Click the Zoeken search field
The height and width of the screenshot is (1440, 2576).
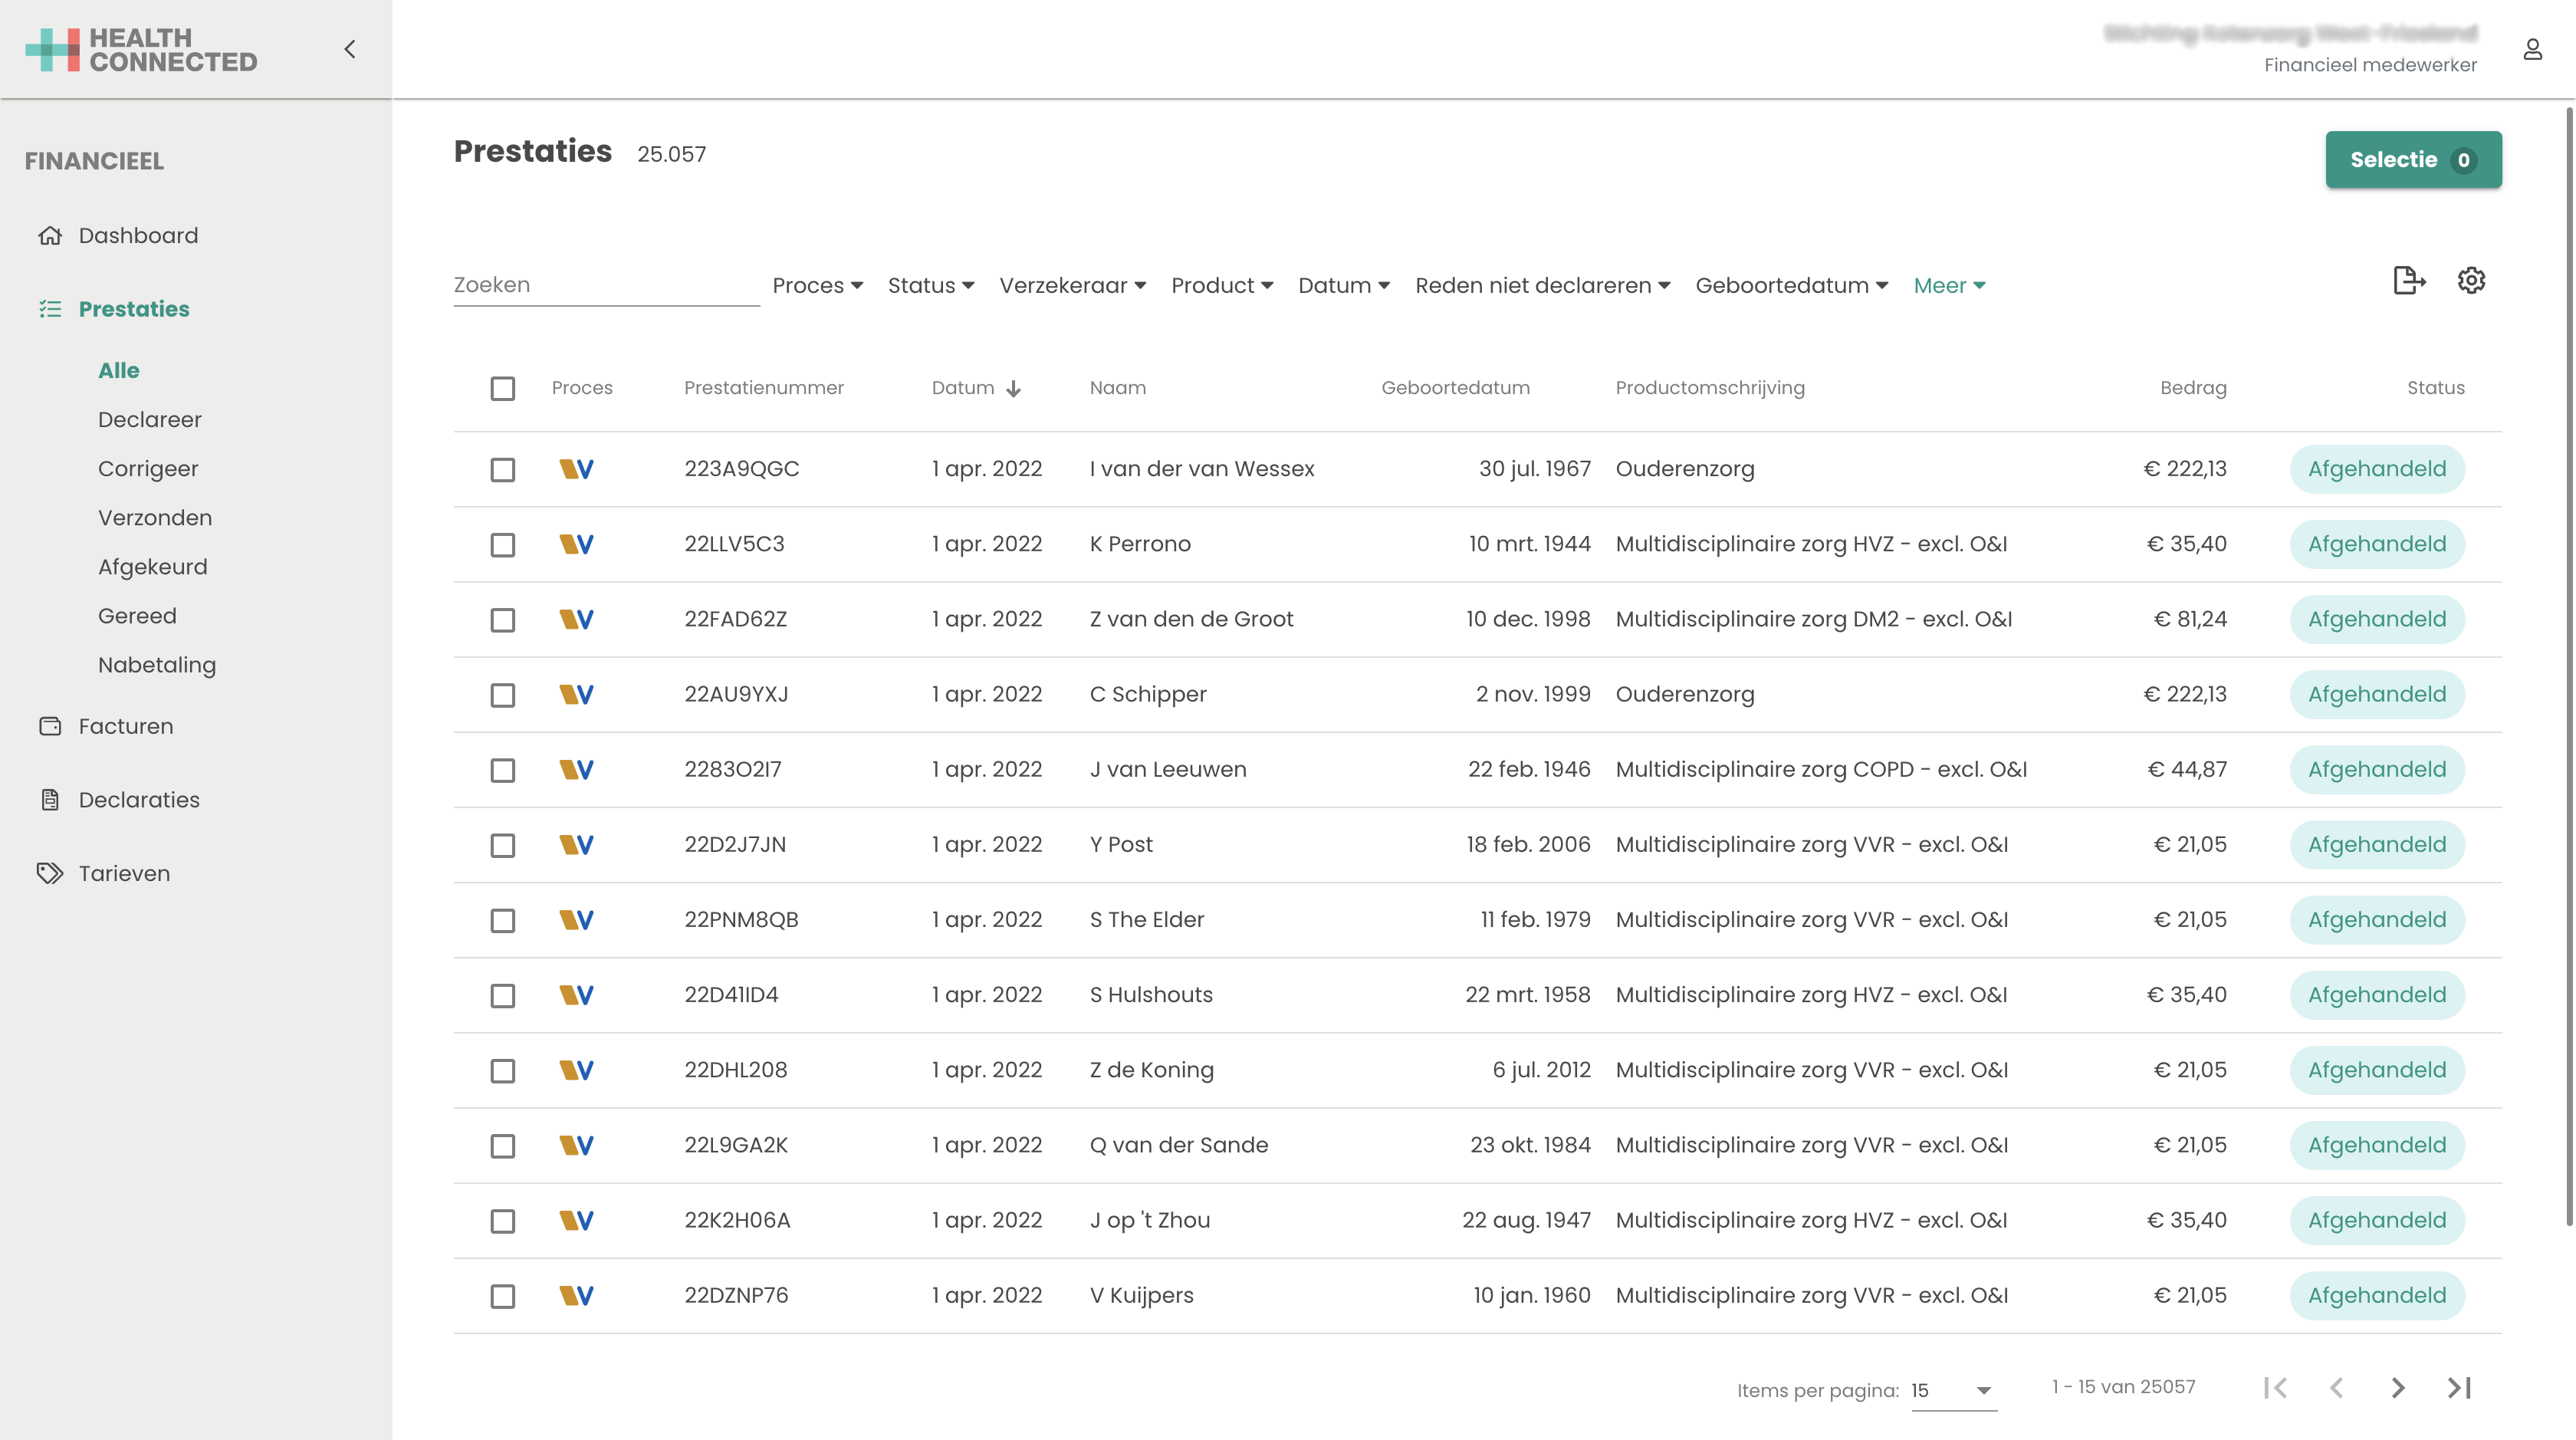(x=605, y=285)
